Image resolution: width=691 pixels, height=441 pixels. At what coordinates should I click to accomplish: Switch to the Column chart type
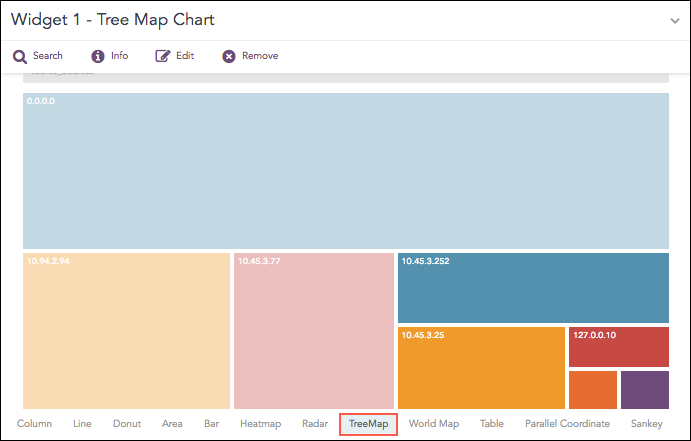[35, 424]
